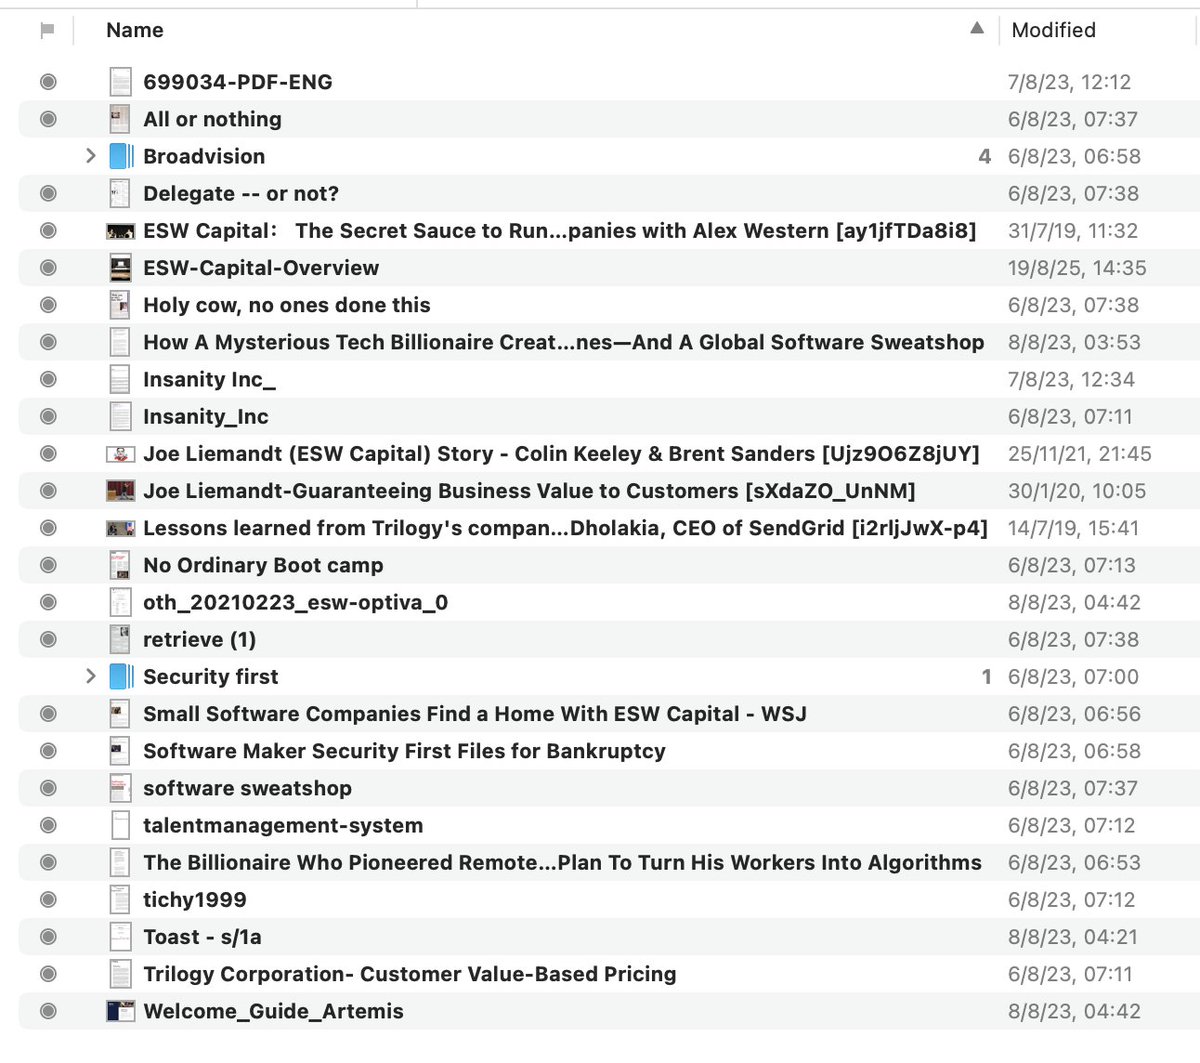
Task: Click the modified date 7/8/23, 12:34
Action: (x=1071, y=379)
